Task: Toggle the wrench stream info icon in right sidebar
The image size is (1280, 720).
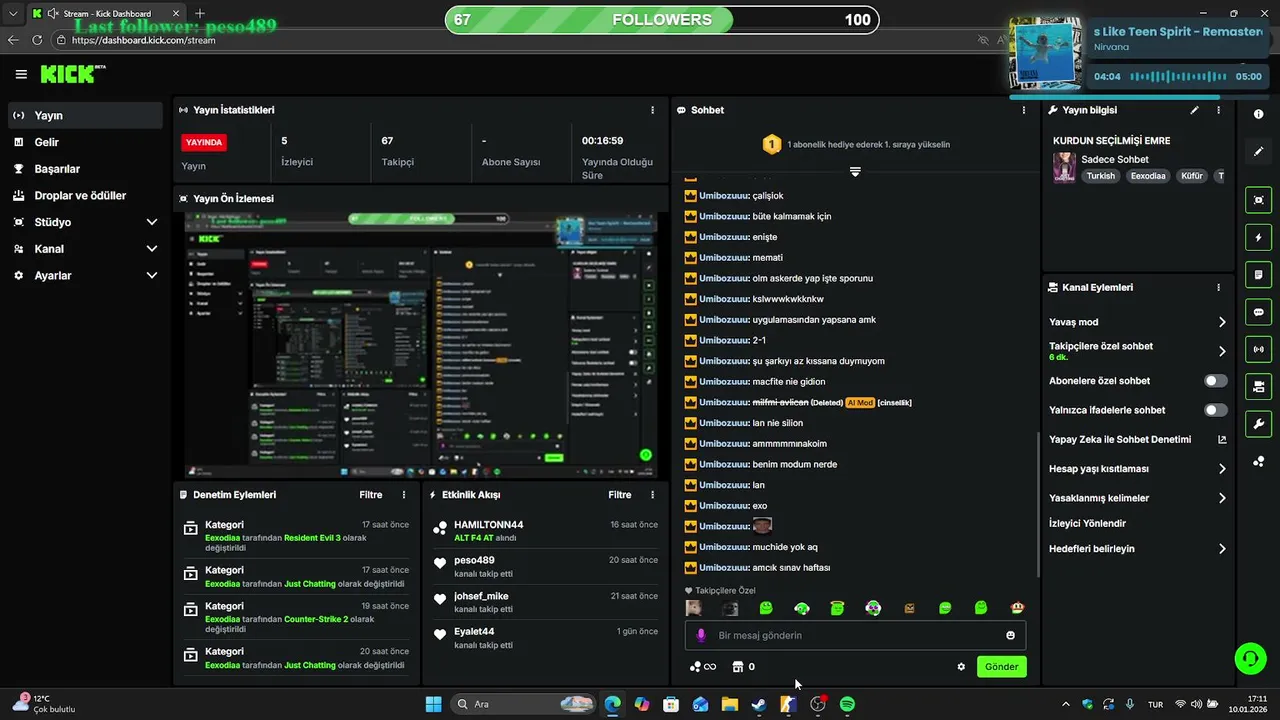Action: 1259,423
